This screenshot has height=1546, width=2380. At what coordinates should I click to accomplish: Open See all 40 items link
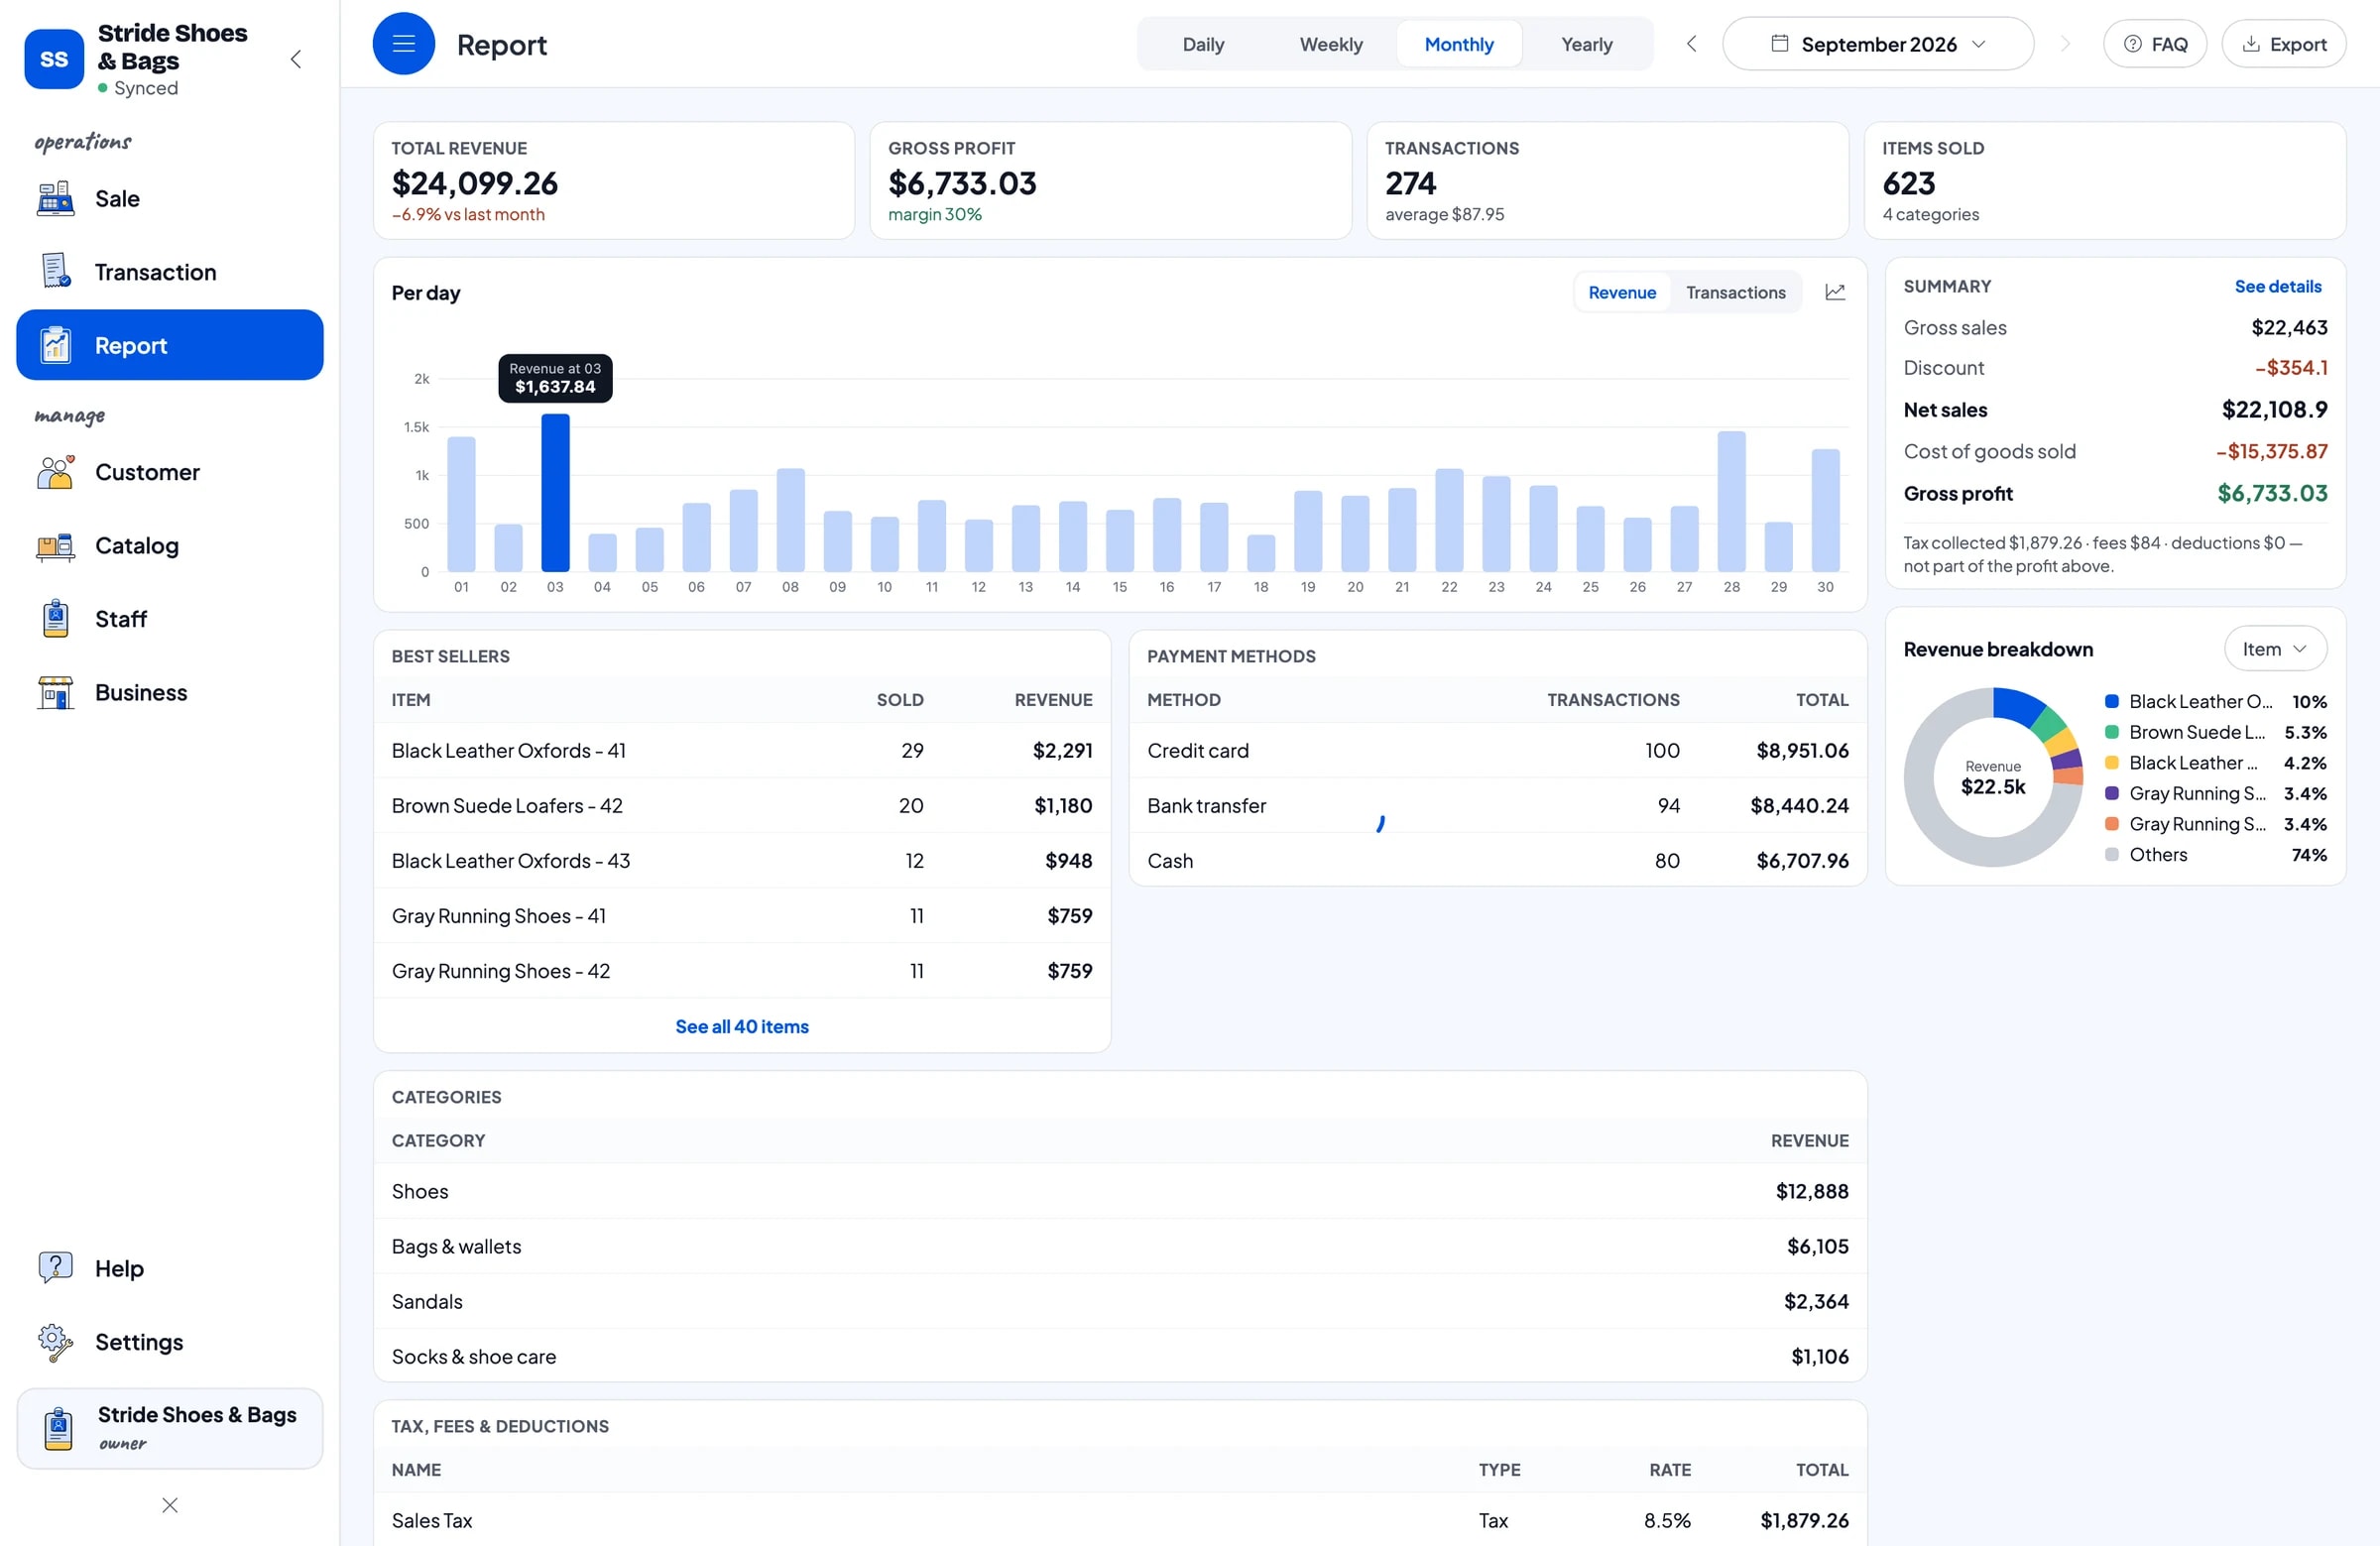[741, 1026]
